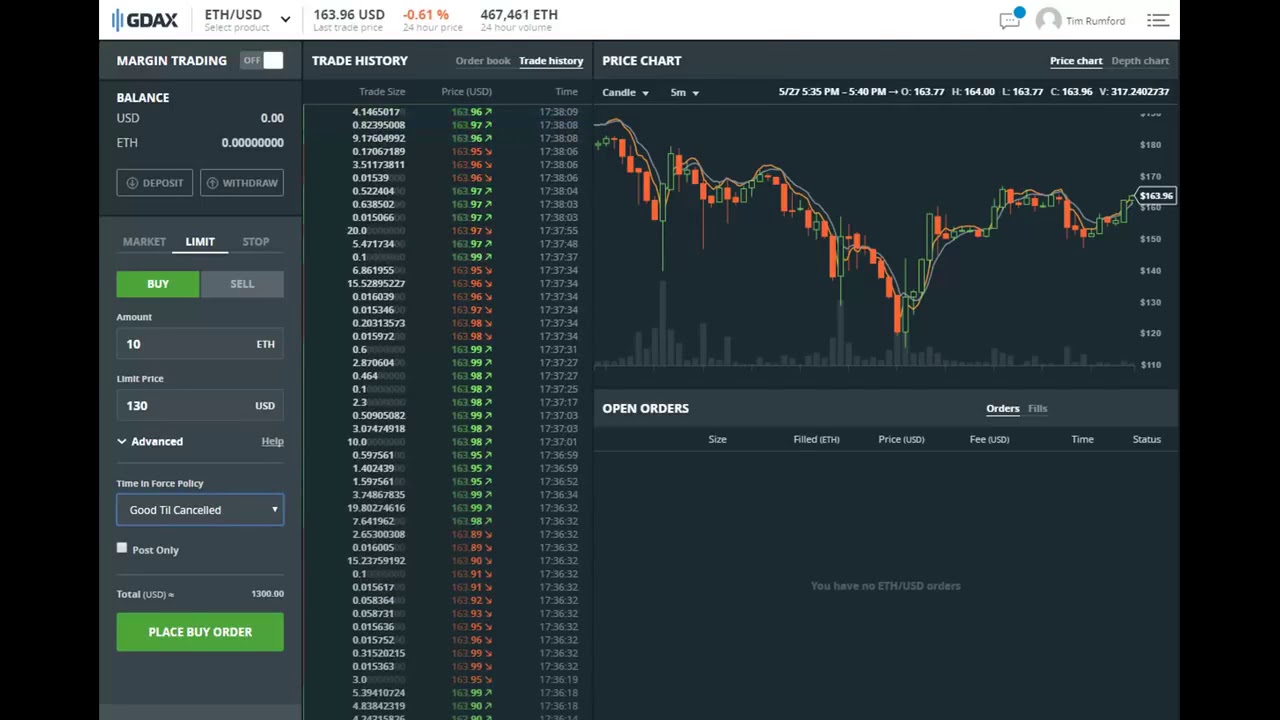Click the USD balance 0.00 value
1280x720 pixels.
pos(272,118)
